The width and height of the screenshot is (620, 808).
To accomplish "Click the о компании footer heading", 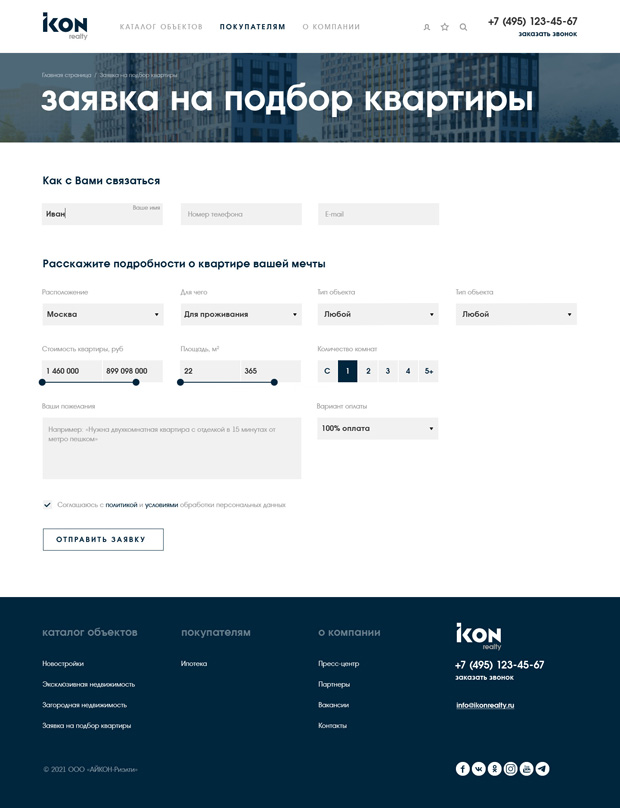I will [349, 632].
